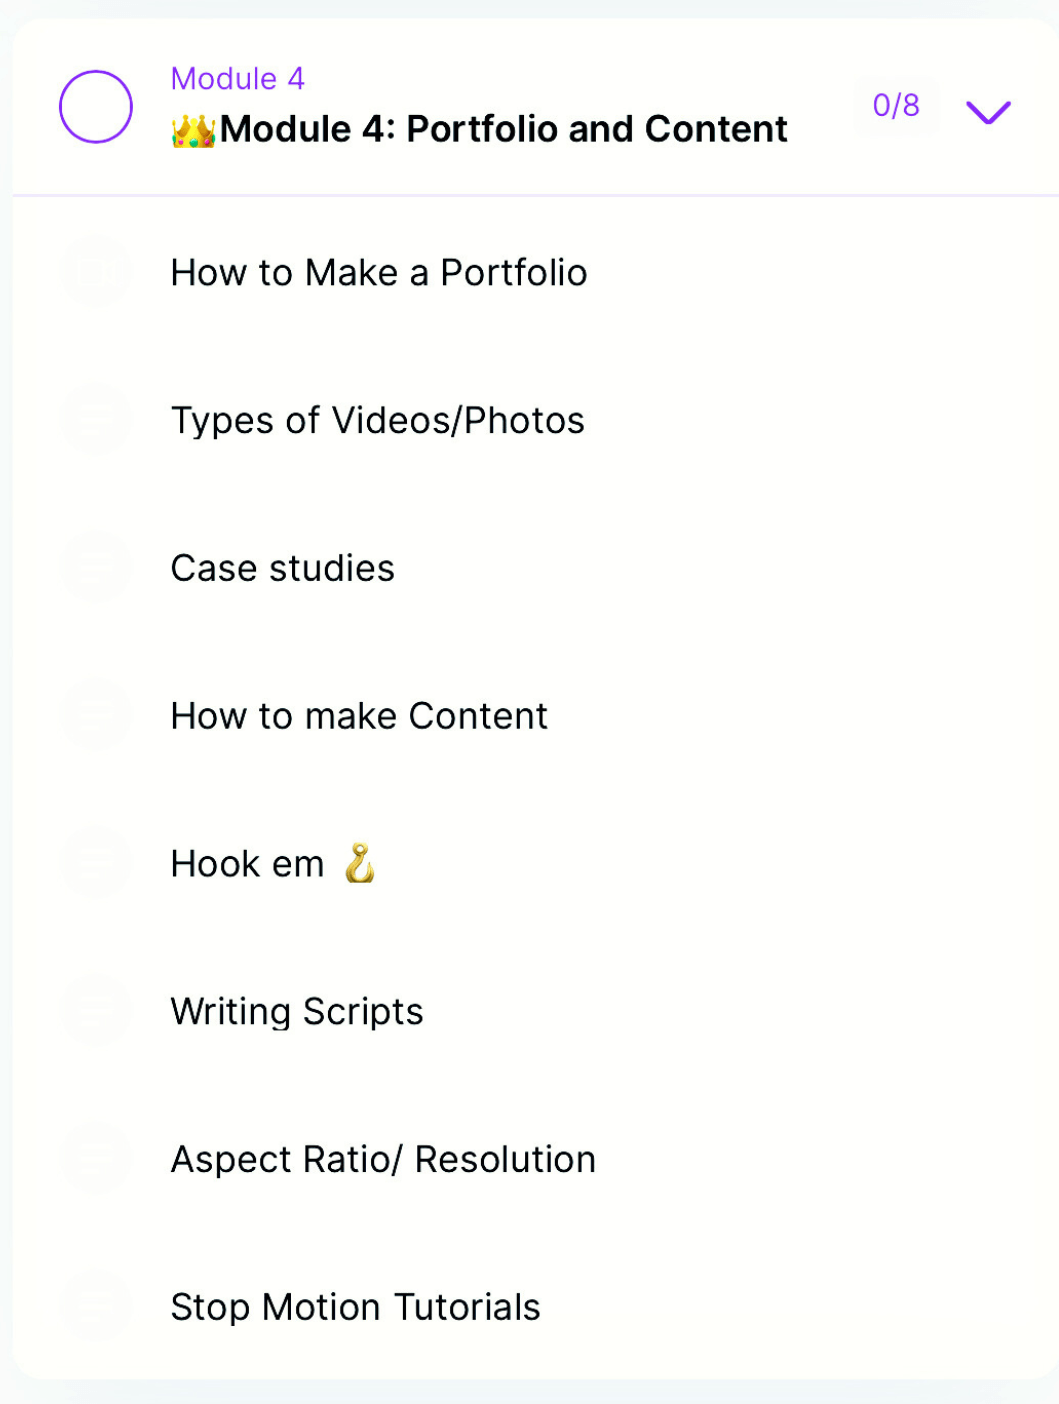Viewport: 1059px width, 1404px height.
Task: Click the icon next to How to make Content
Action: [x=95, y=716]
